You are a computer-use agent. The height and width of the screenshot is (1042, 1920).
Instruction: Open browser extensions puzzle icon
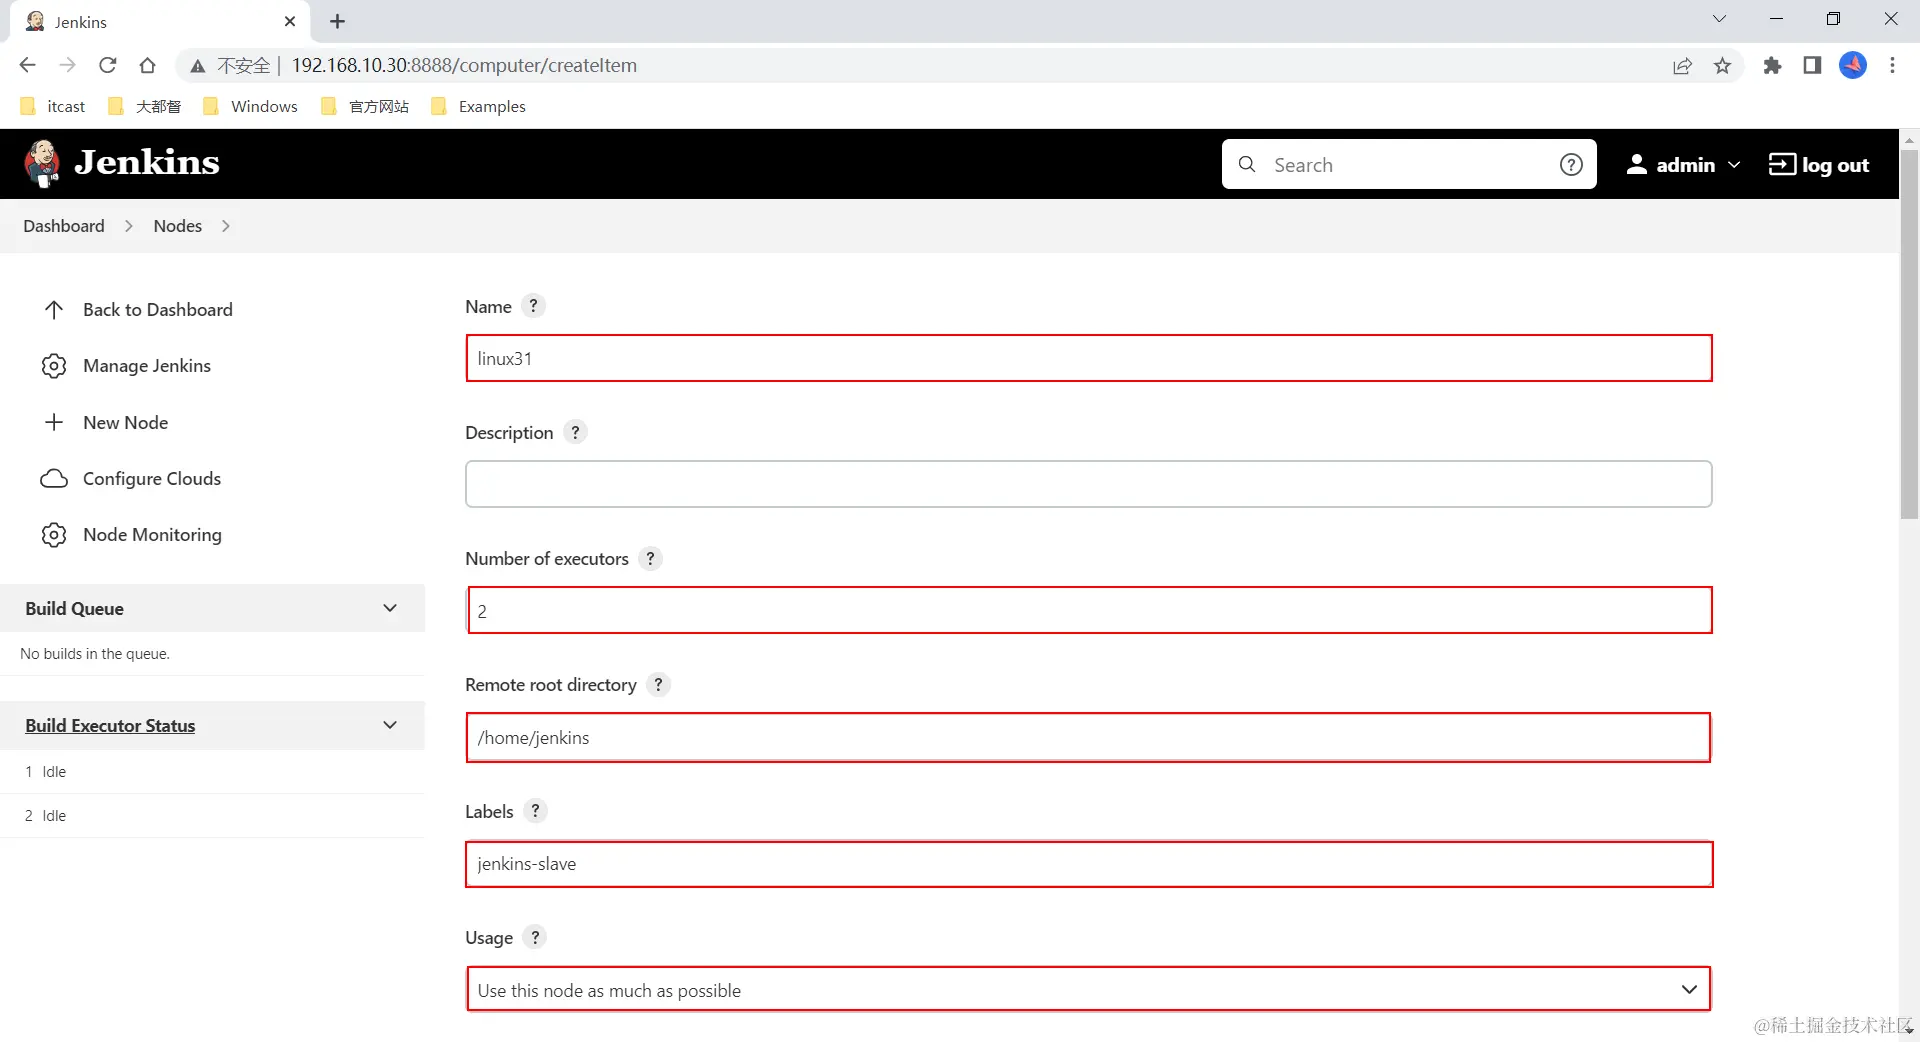1772,66
